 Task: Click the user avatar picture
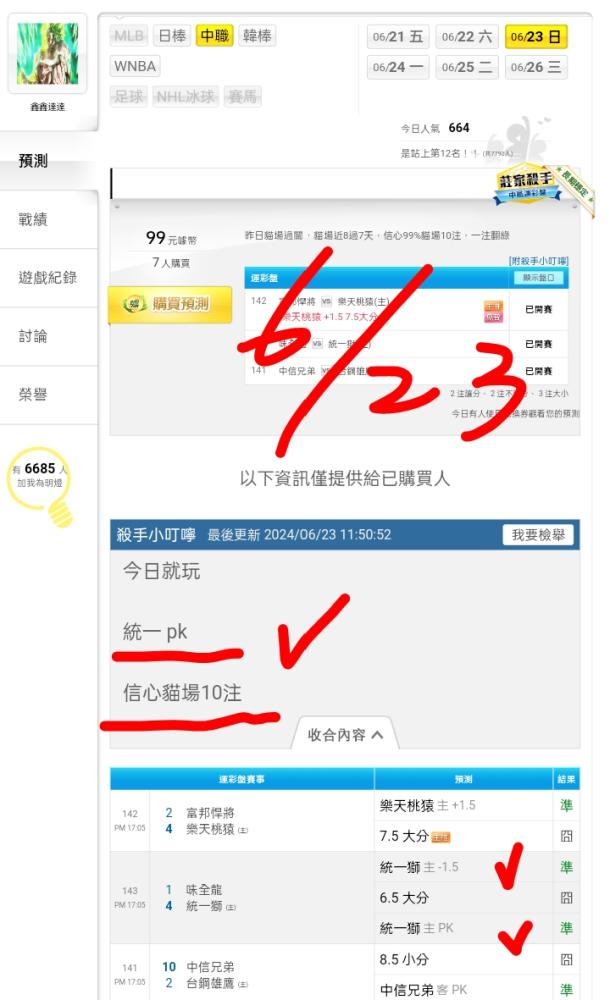[x=47, y=54]
